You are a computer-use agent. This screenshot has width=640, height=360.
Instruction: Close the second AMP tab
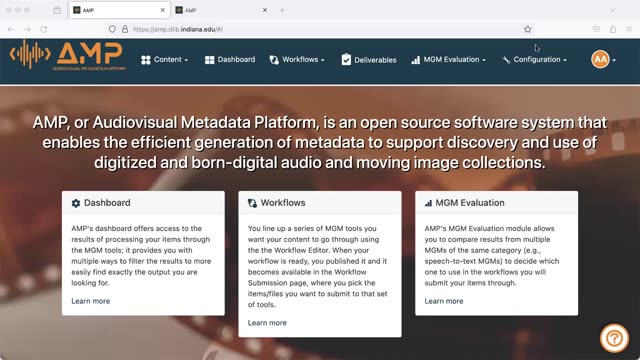[x=264, y=10]
